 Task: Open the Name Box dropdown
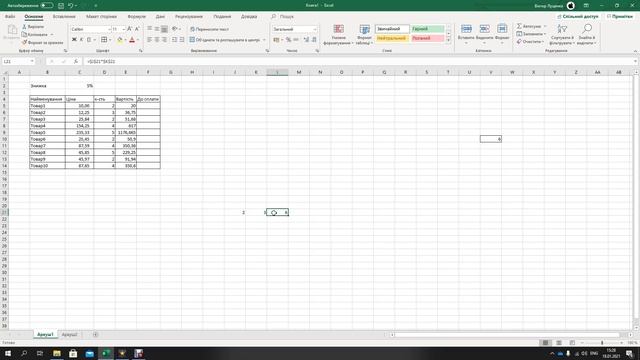[32, 61]
